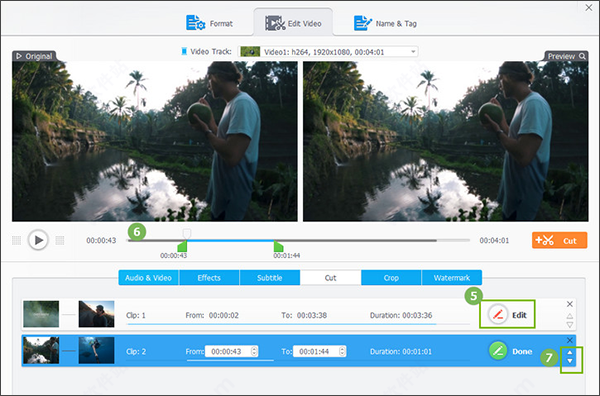Move Clip 2 up with the arrow
Screen dimensions: 600x396
(x=570, y=352)
